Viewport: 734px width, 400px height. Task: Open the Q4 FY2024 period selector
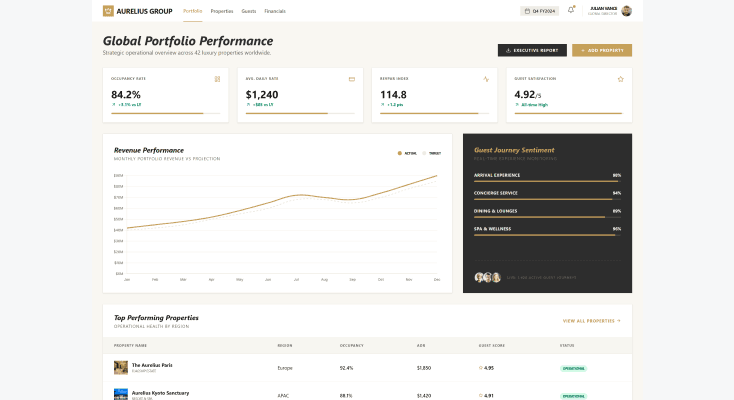pyautogui.click(x=539, y=11)
